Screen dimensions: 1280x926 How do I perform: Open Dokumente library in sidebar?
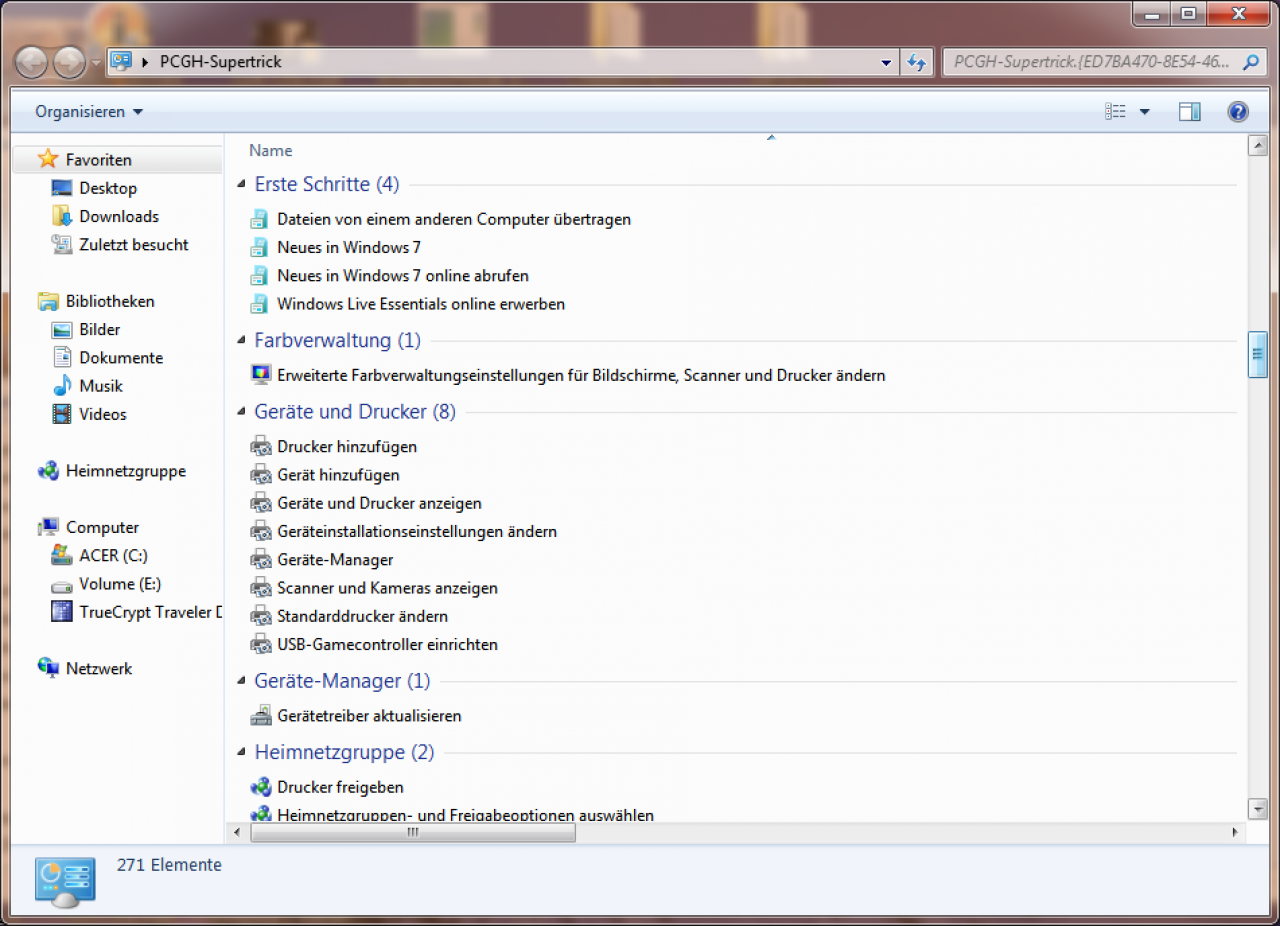click(121, 358)
